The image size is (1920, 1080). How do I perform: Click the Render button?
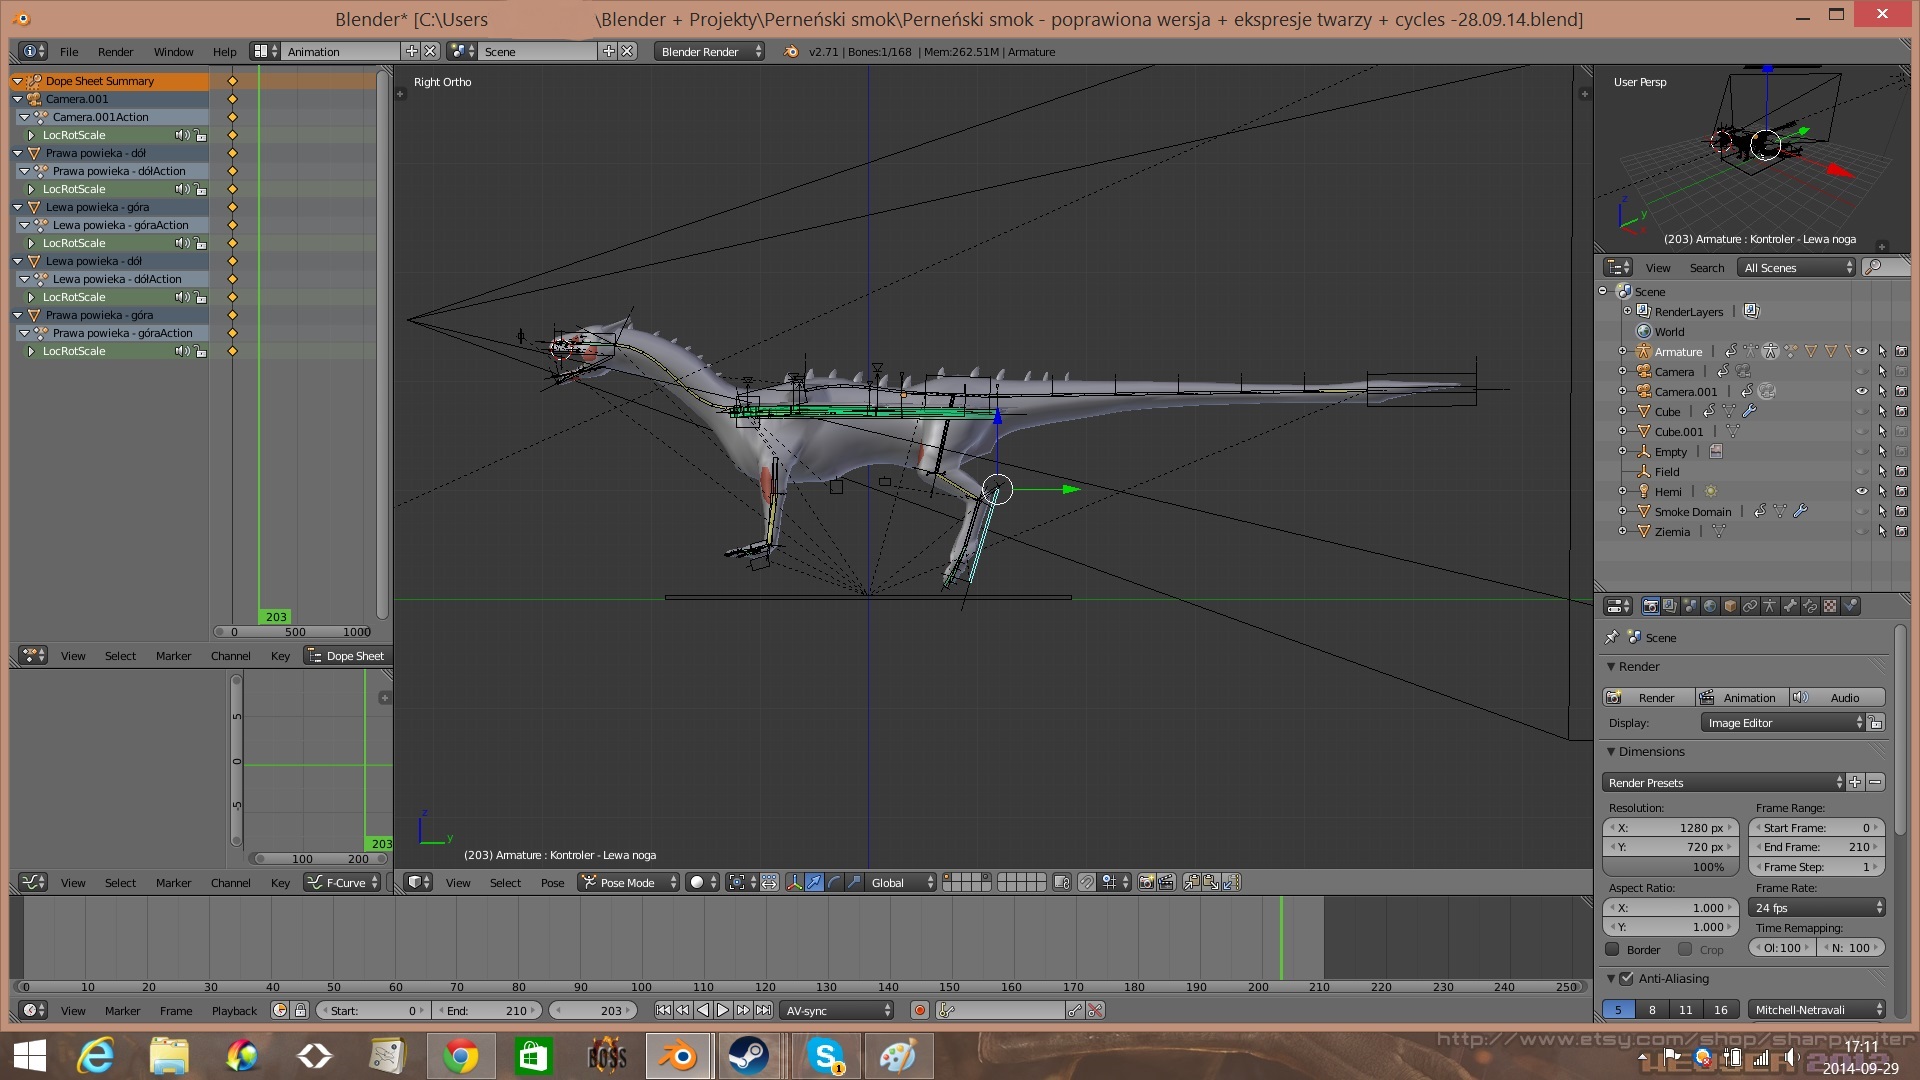coord(1649,697)
